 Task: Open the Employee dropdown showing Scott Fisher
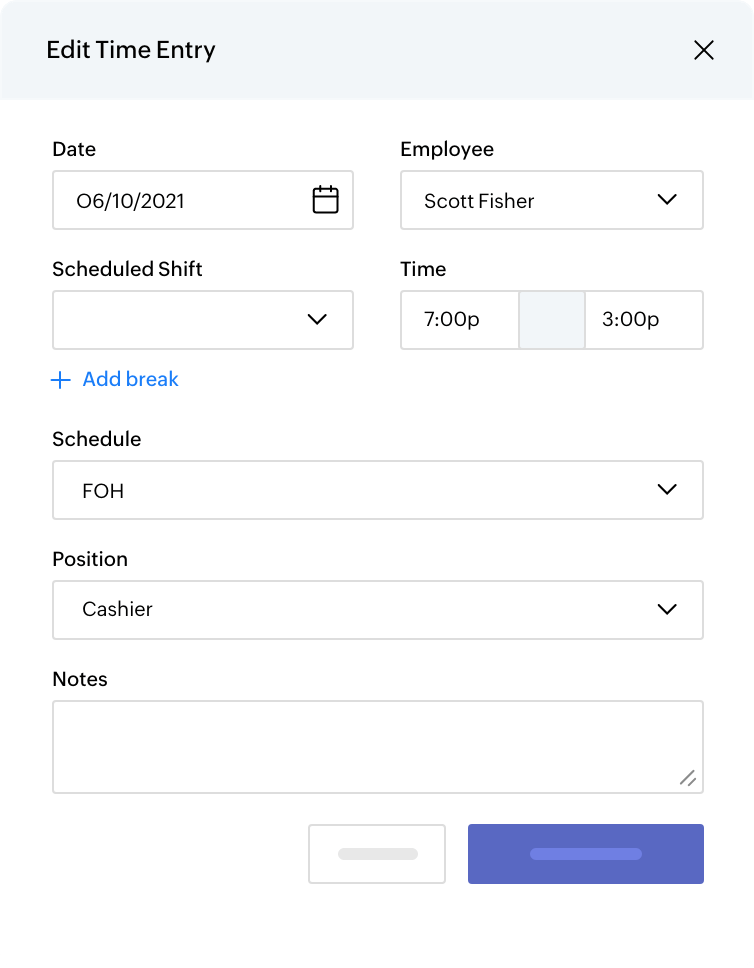point(550,200)
